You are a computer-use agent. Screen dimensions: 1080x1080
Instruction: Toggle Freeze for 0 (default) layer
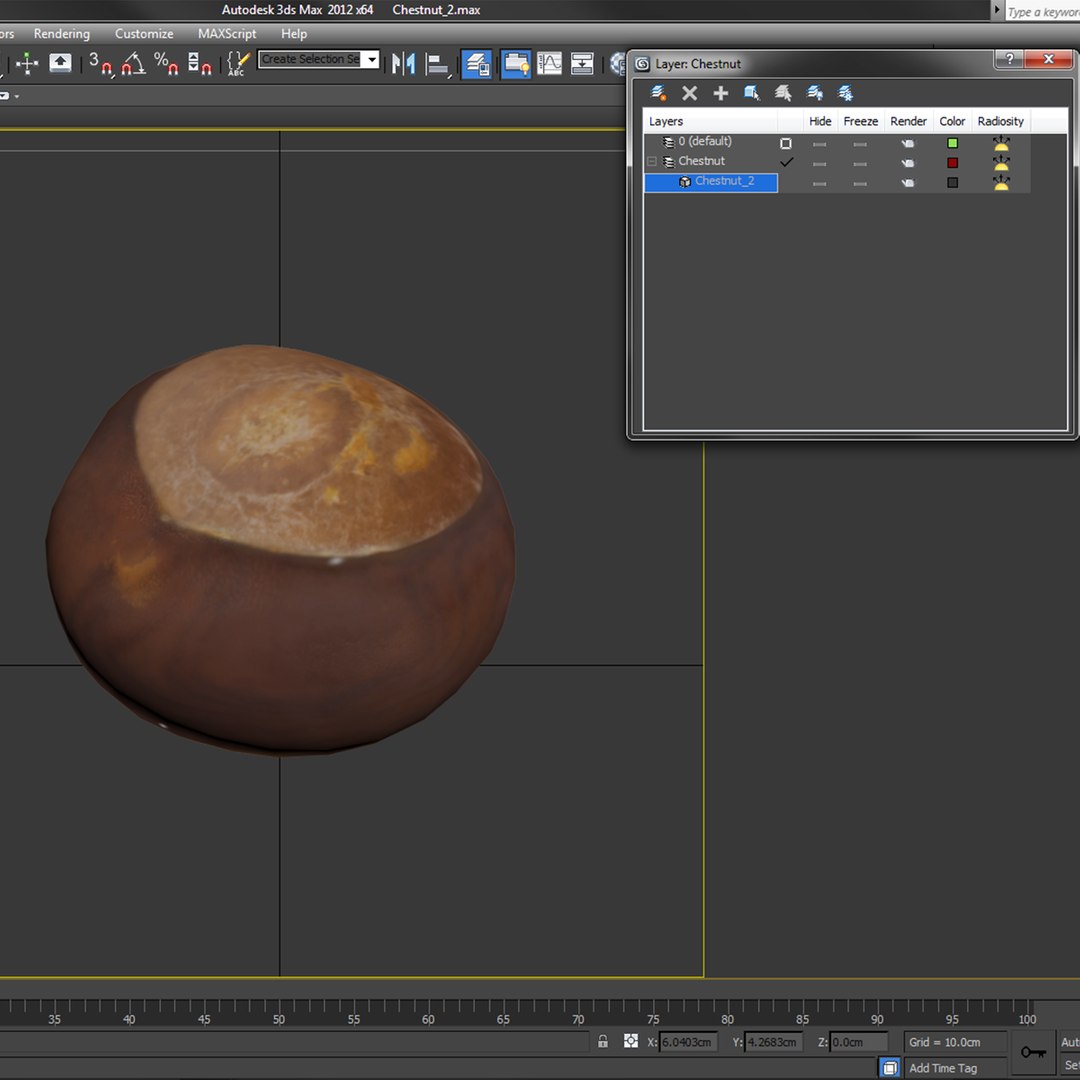coord(860,144)
